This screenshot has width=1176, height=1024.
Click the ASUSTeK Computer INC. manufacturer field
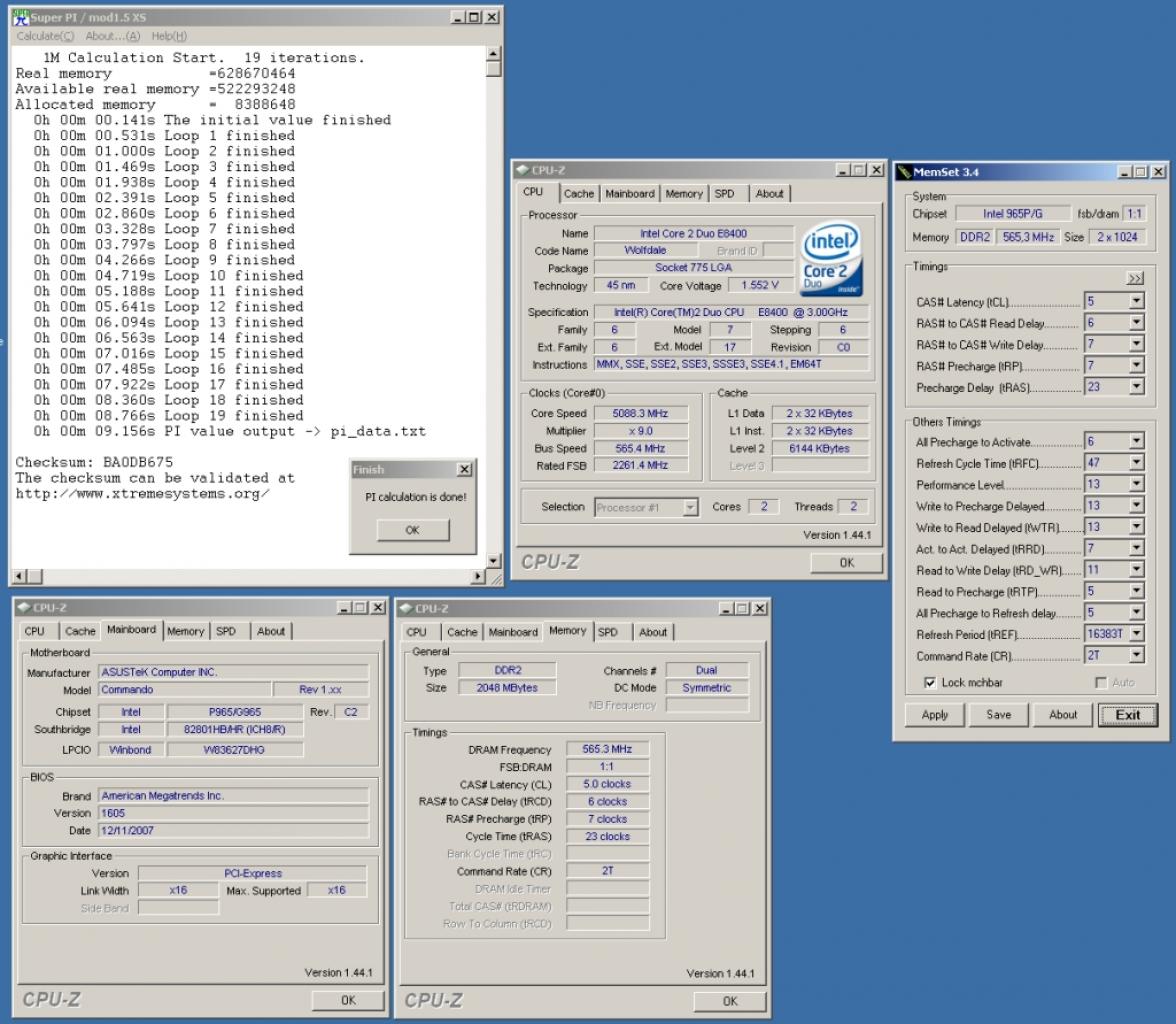(234, 672)
